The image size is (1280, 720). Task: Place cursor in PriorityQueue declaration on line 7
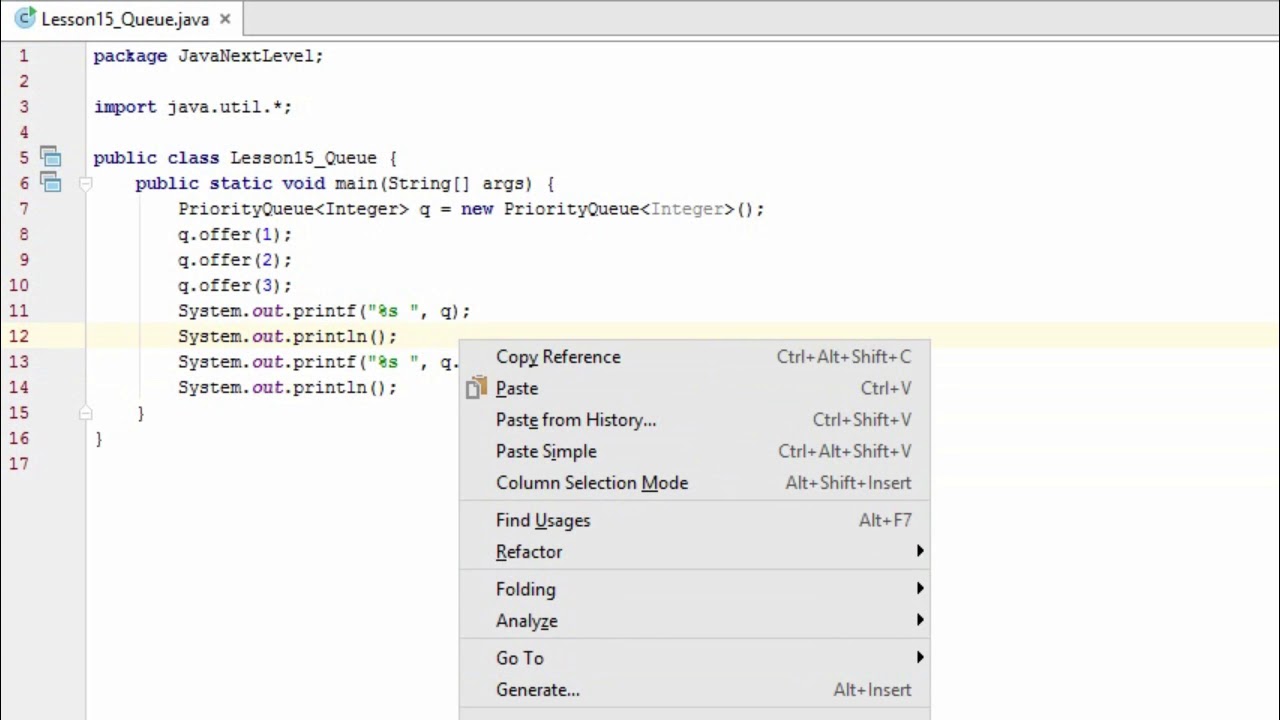tap(471, 209)
